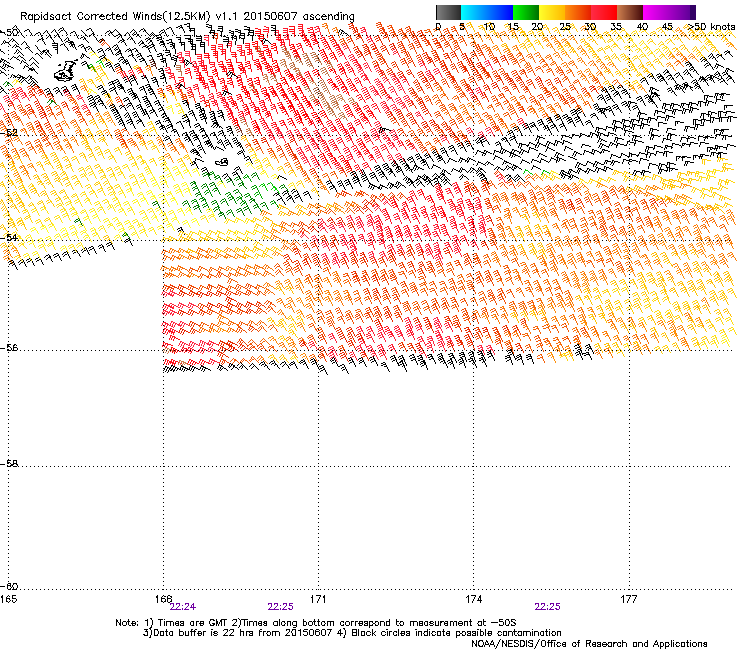Click the purple '22:24' time label

tap(183, 607)
